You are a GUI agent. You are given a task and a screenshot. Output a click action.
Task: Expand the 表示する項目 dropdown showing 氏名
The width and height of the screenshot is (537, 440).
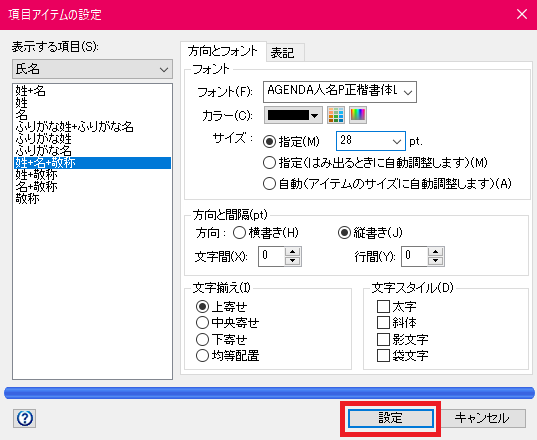tap(92, 69)
